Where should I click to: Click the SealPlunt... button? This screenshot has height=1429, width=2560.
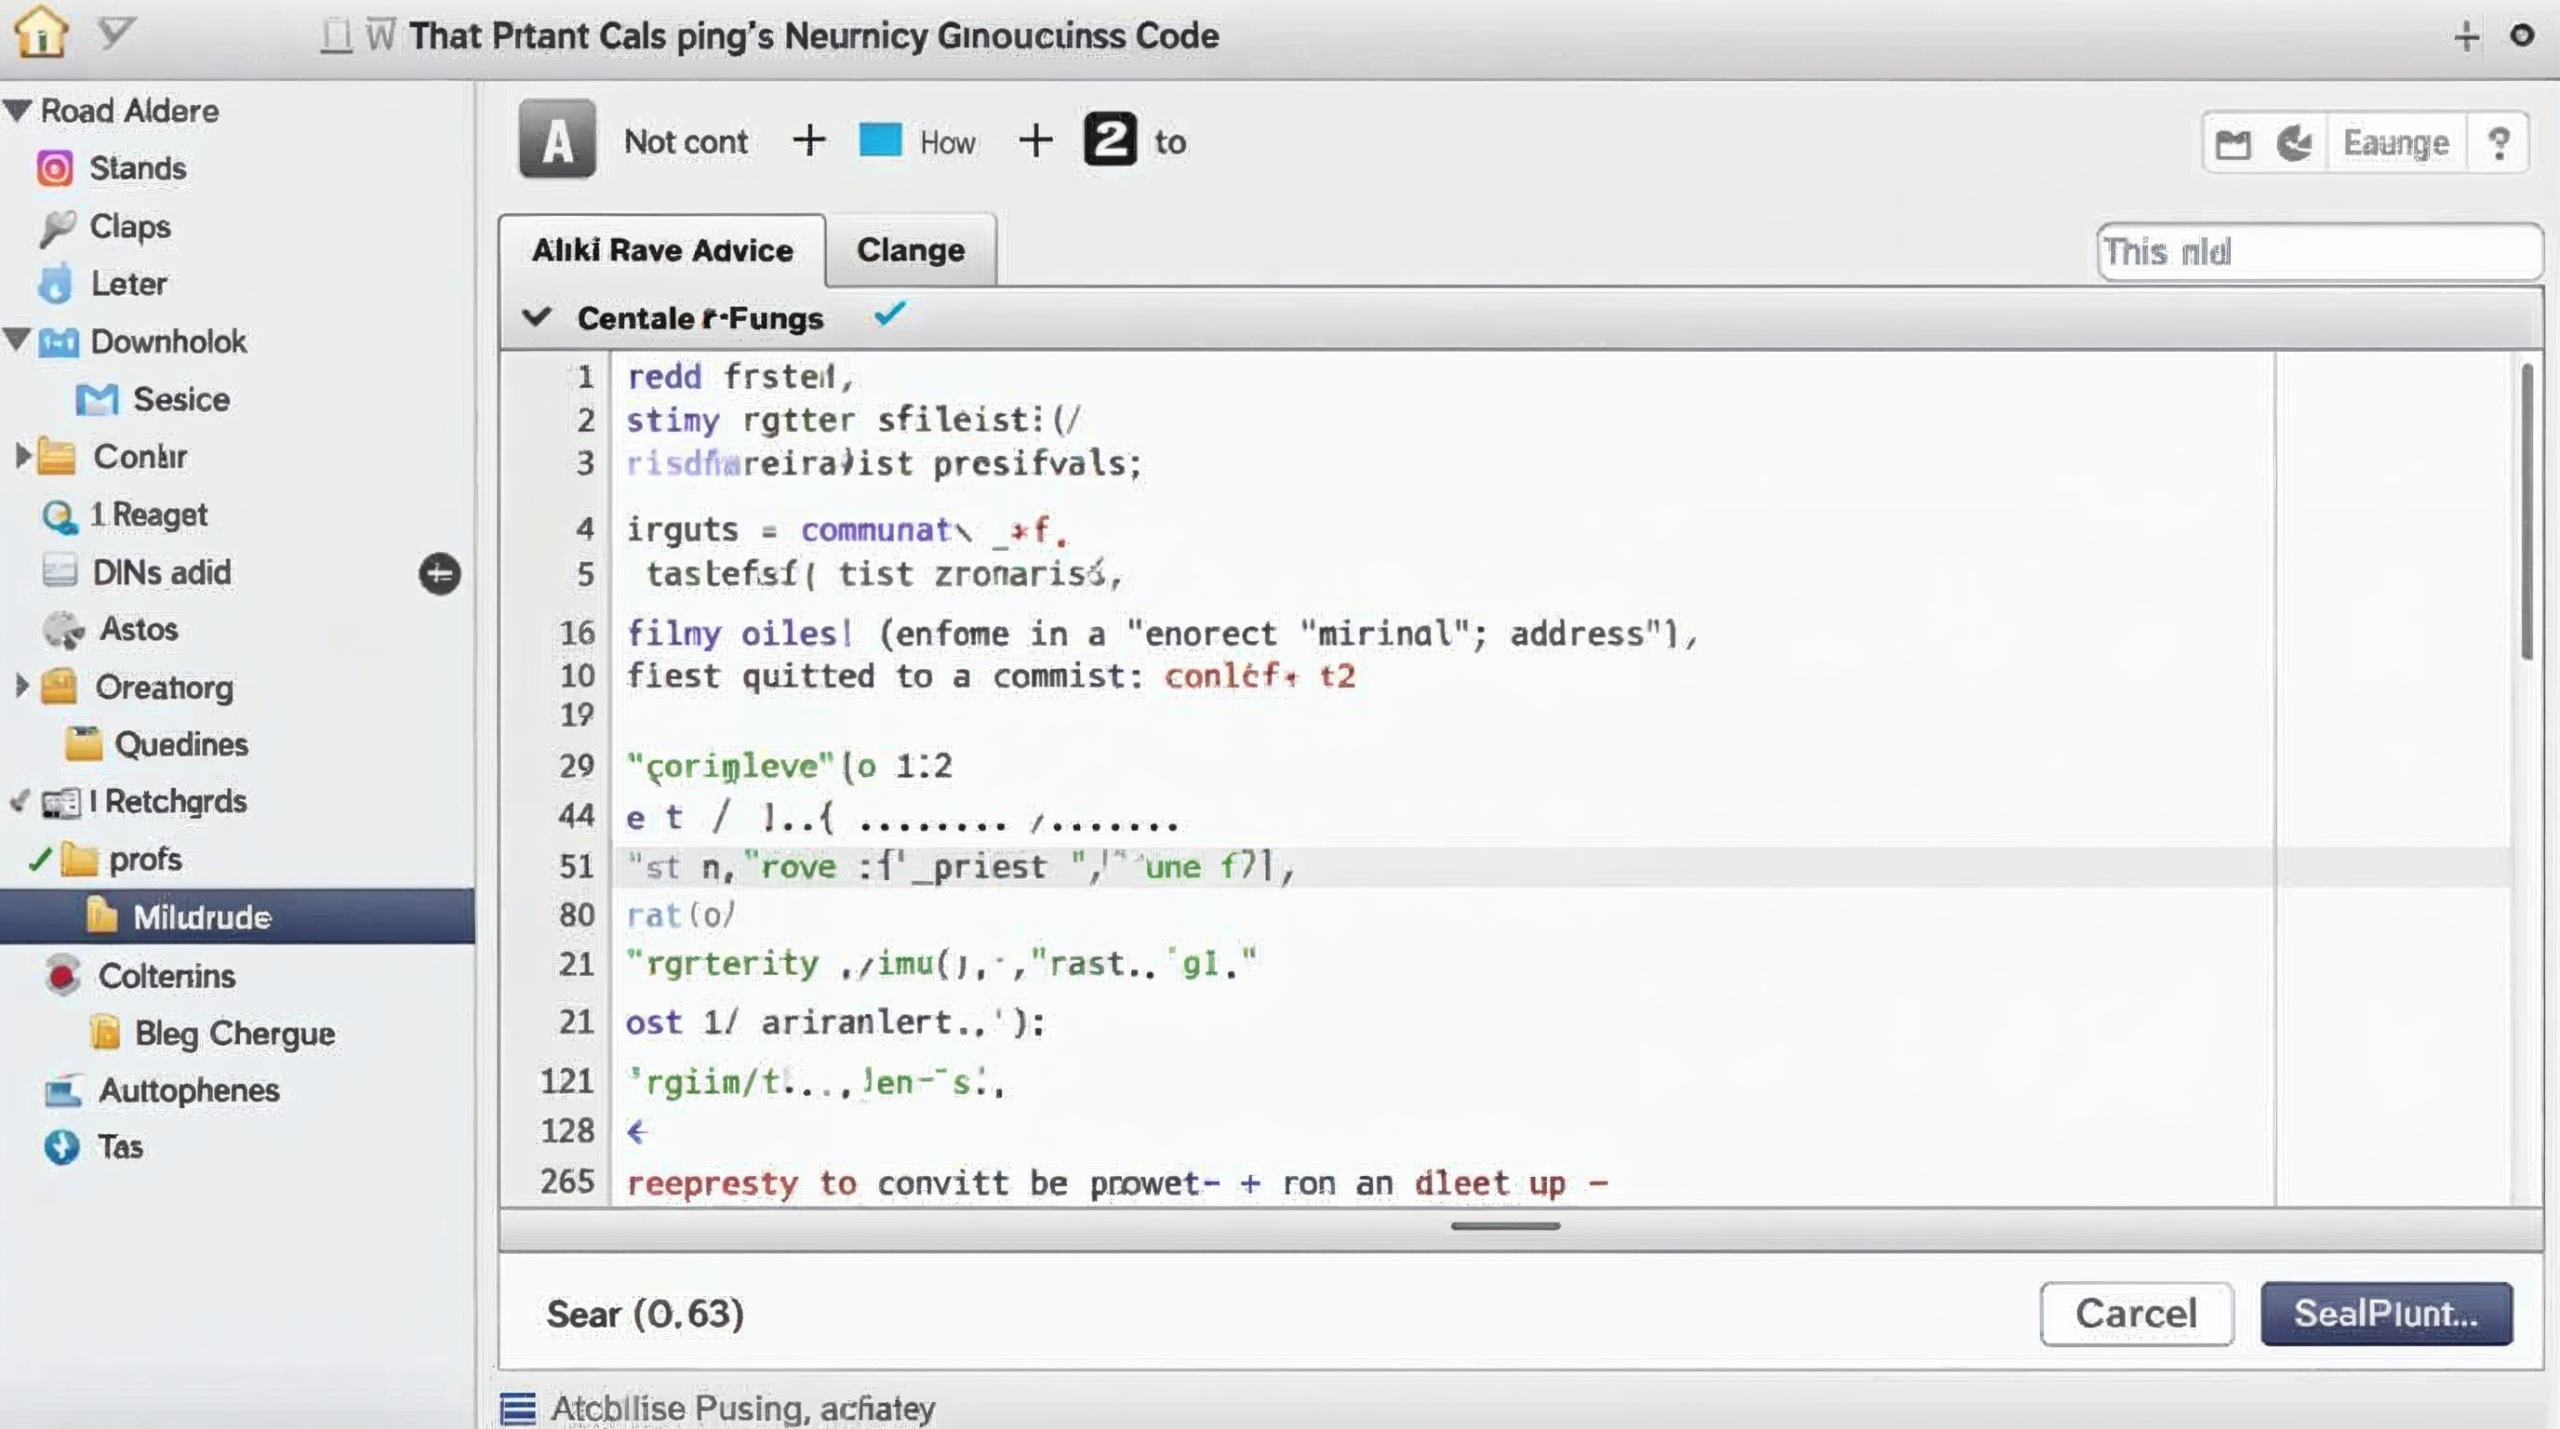2386,1313
